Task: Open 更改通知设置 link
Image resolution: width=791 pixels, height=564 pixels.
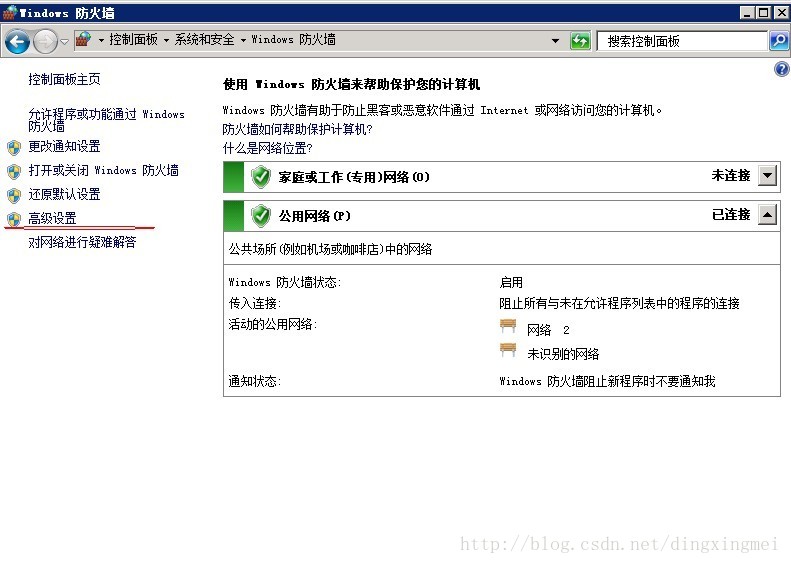Action: point(65,146)
